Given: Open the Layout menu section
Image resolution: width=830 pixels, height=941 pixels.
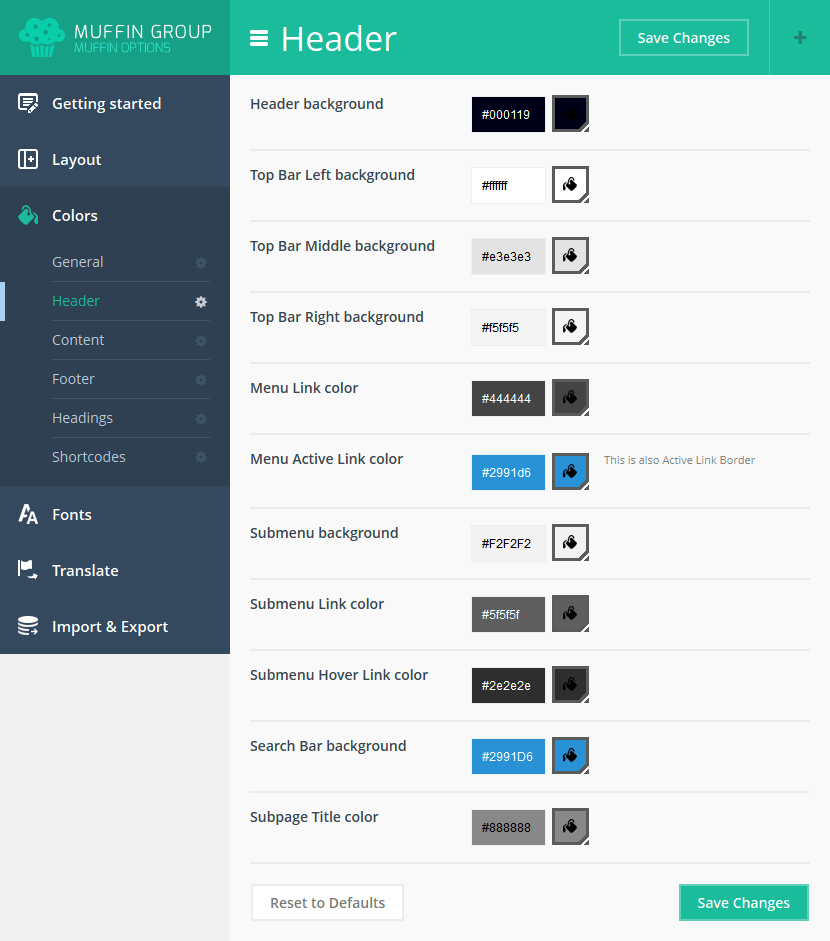Looking at the screenshot, I should tap(77, 160).
